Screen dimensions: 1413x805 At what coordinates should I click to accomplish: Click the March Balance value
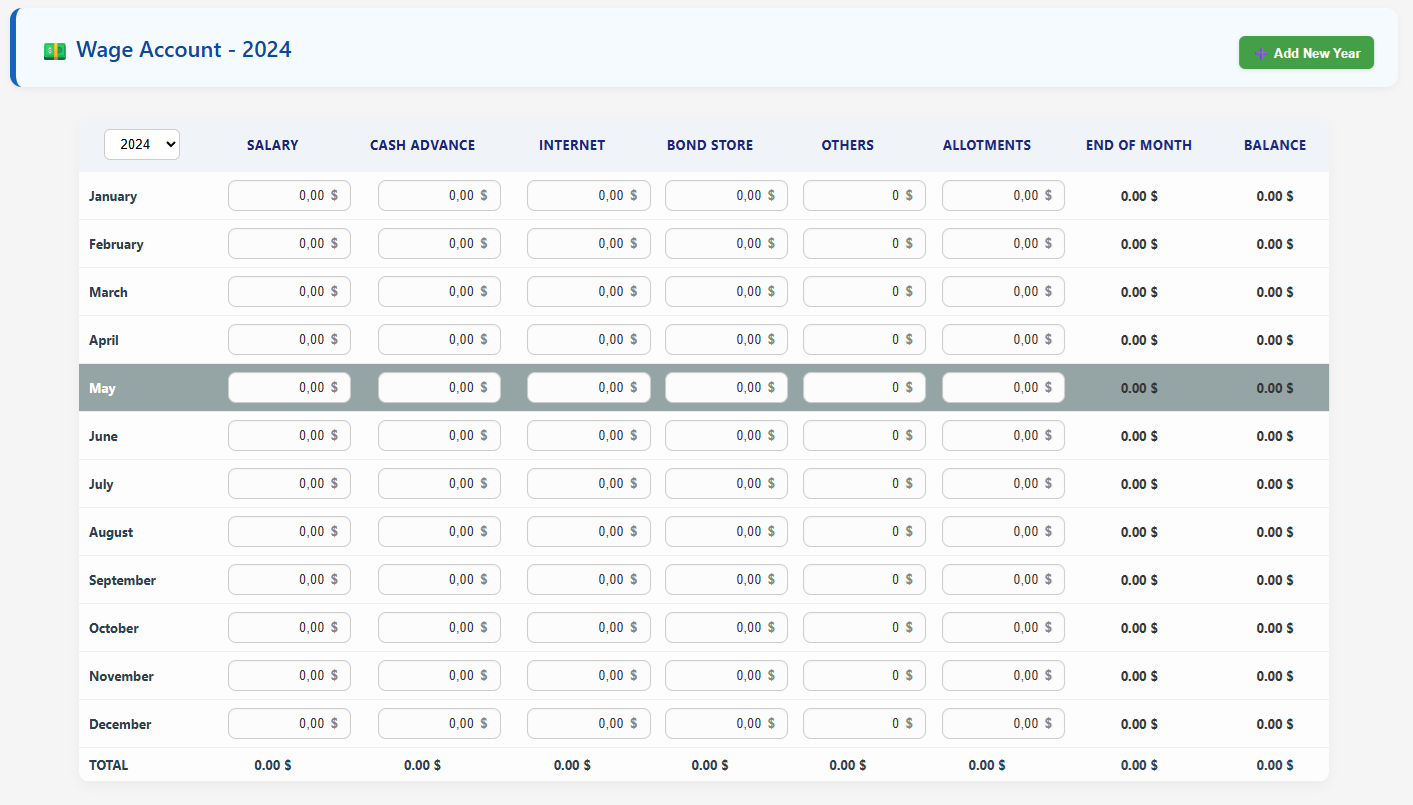[x=1275, y=292]
